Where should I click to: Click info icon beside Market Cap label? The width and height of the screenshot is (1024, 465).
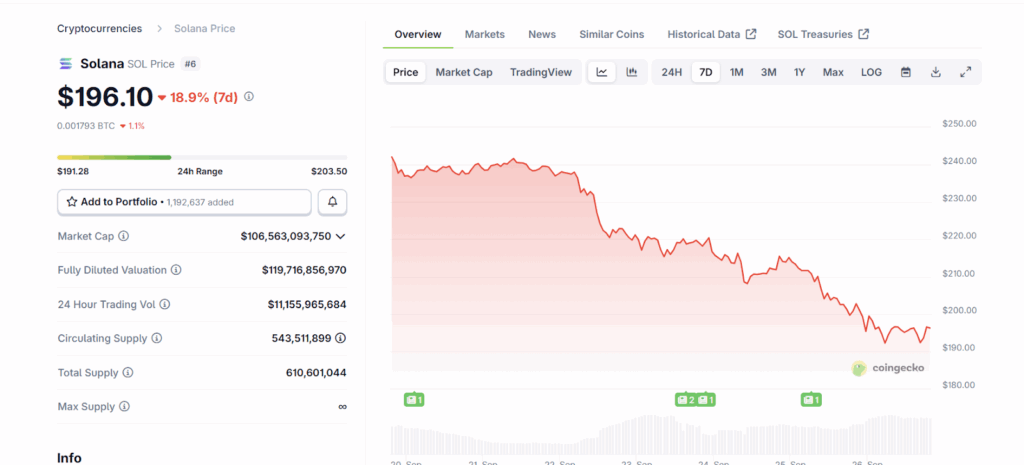coord(124,236)
